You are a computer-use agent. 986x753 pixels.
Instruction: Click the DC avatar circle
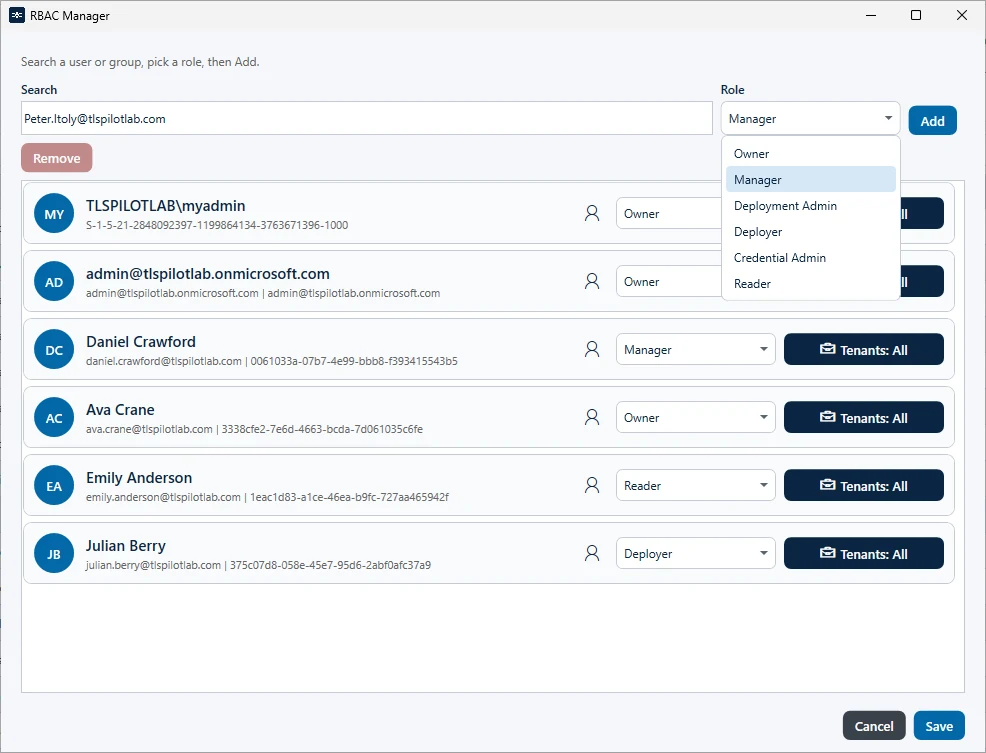click(54, 350)
